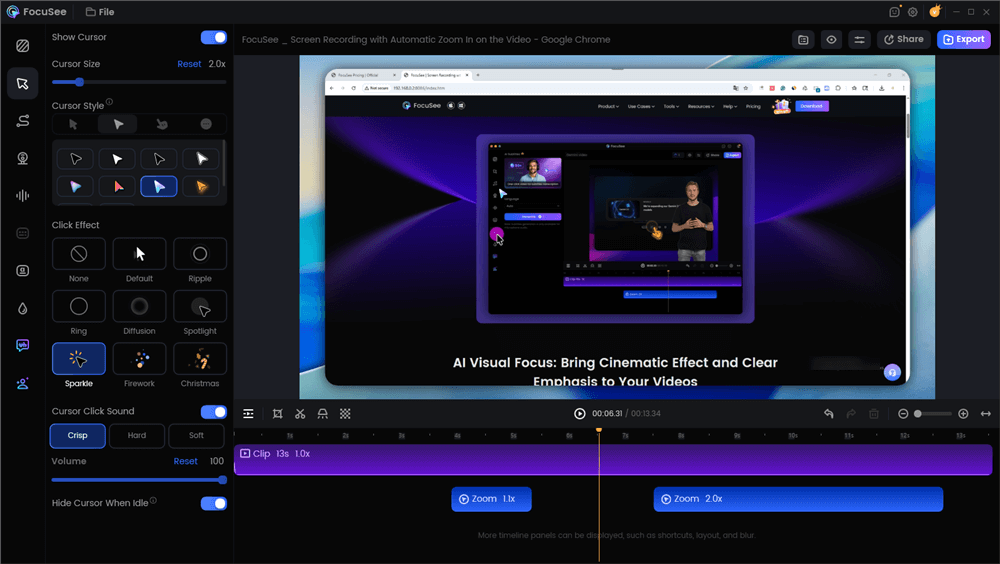1000x564 pixels.
Task: Click the crop tool in the timeline toolbar
Action: click(x=277, y=413)
